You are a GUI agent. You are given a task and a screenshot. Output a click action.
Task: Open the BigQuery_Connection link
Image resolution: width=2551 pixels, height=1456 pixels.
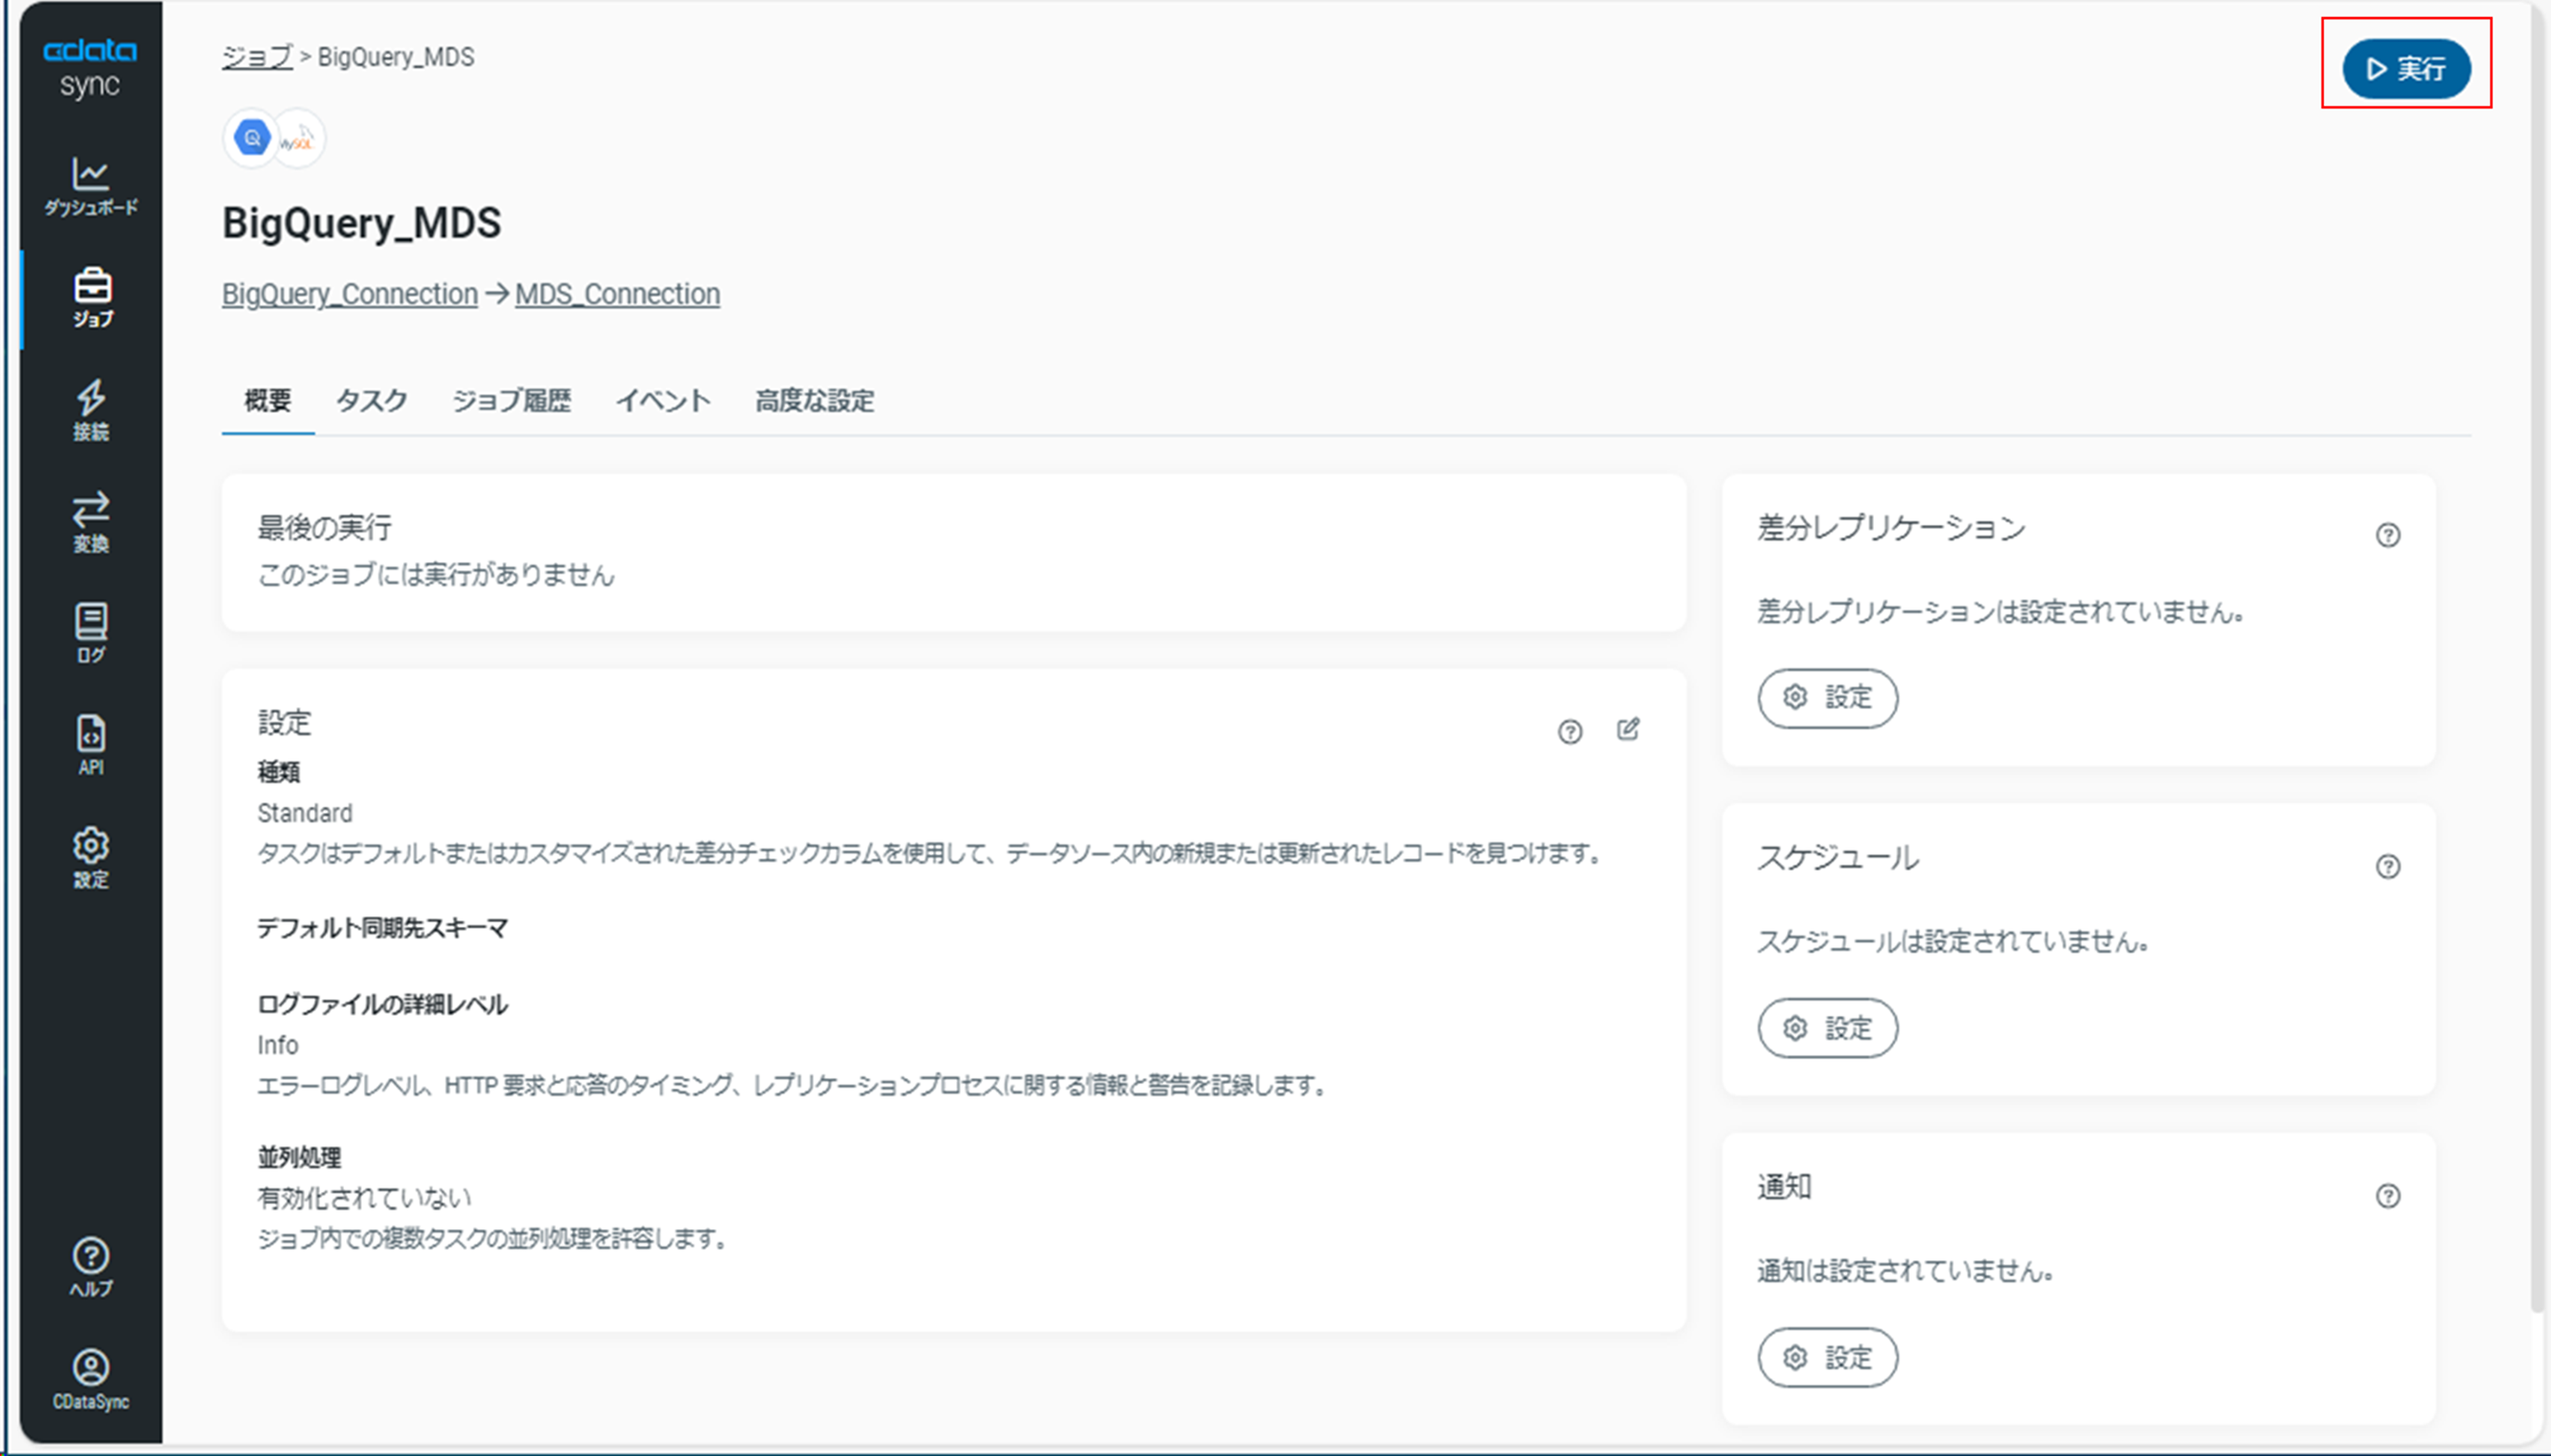click(350, 294)
